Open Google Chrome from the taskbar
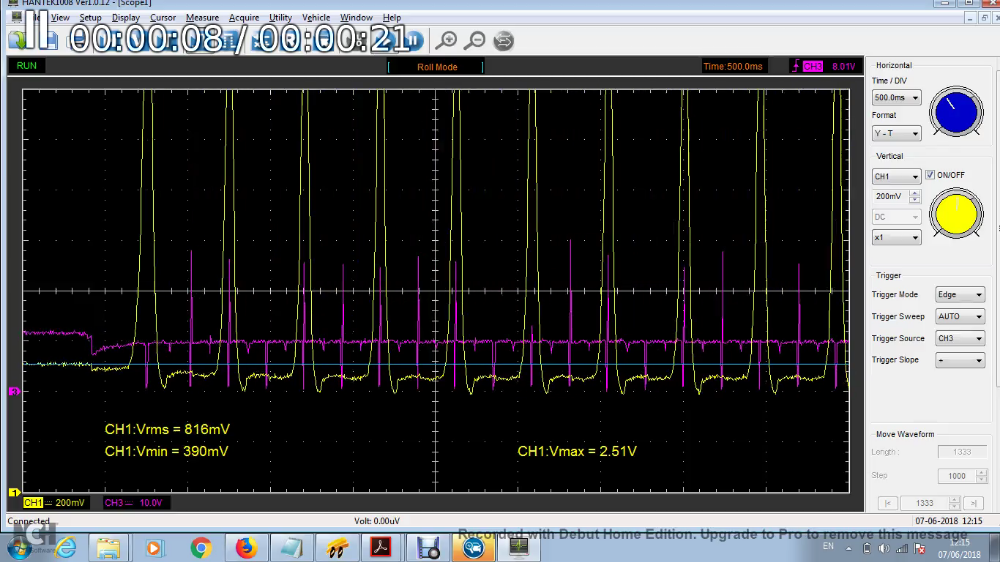Viewport: 1000px width, 562px height. (x=201, y=547)
